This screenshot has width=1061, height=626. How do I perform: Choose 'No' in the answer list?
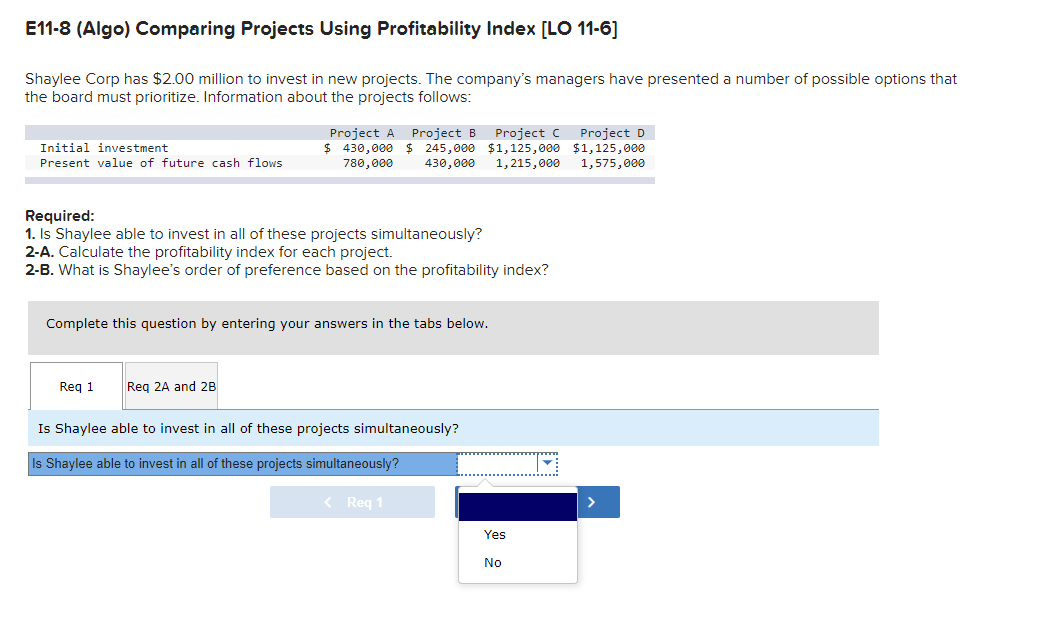point(492,562)
